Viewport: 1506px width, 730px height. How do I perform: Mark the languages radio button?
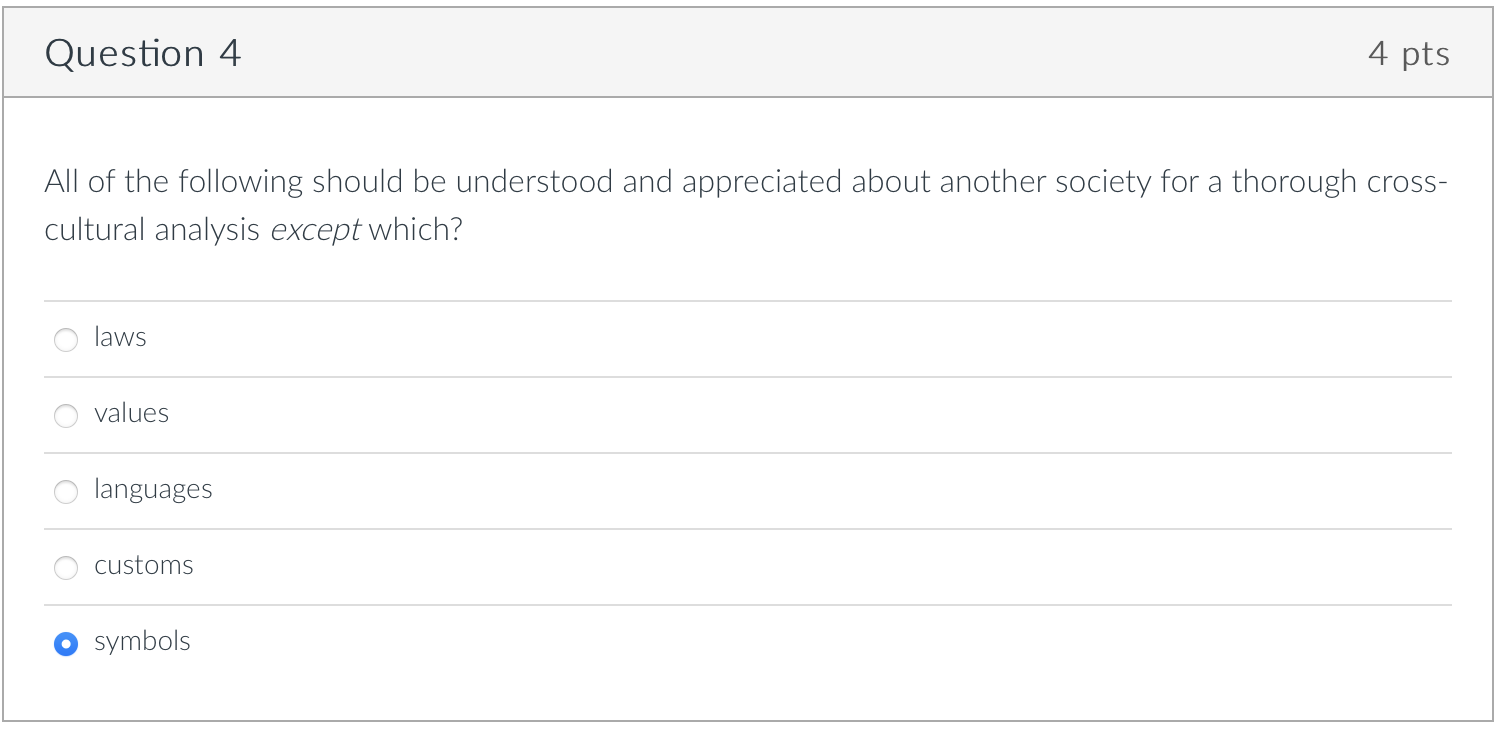(66, 492)
